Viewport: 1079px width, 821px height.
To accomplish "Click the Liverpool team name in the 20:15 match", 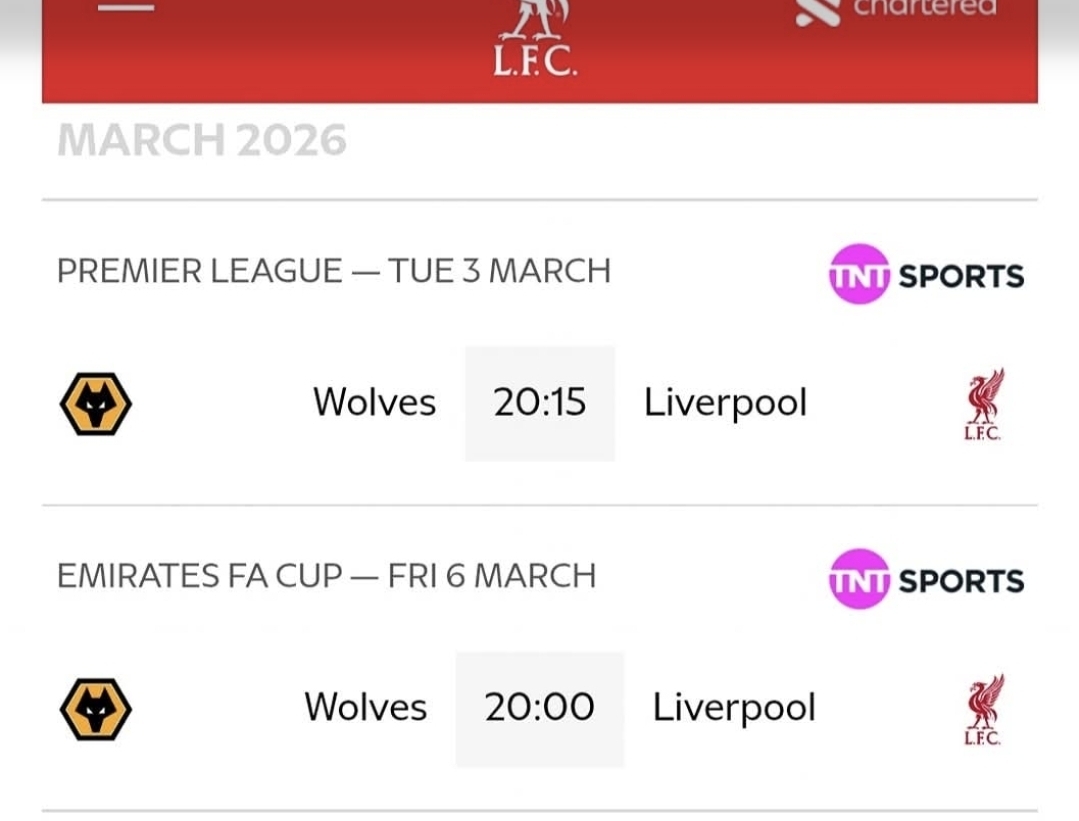I will [725, 403].
